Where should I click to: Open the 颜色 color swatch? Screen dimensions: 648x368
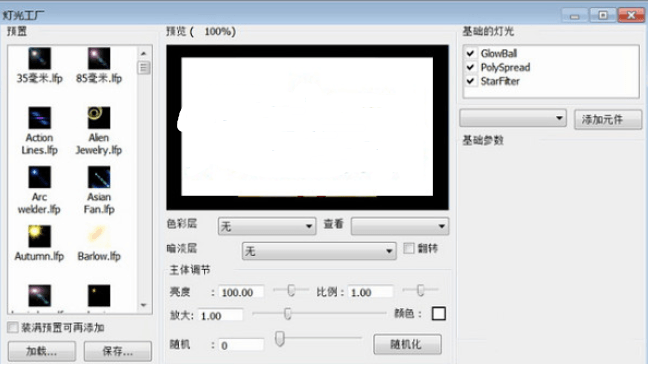(438, 313)
